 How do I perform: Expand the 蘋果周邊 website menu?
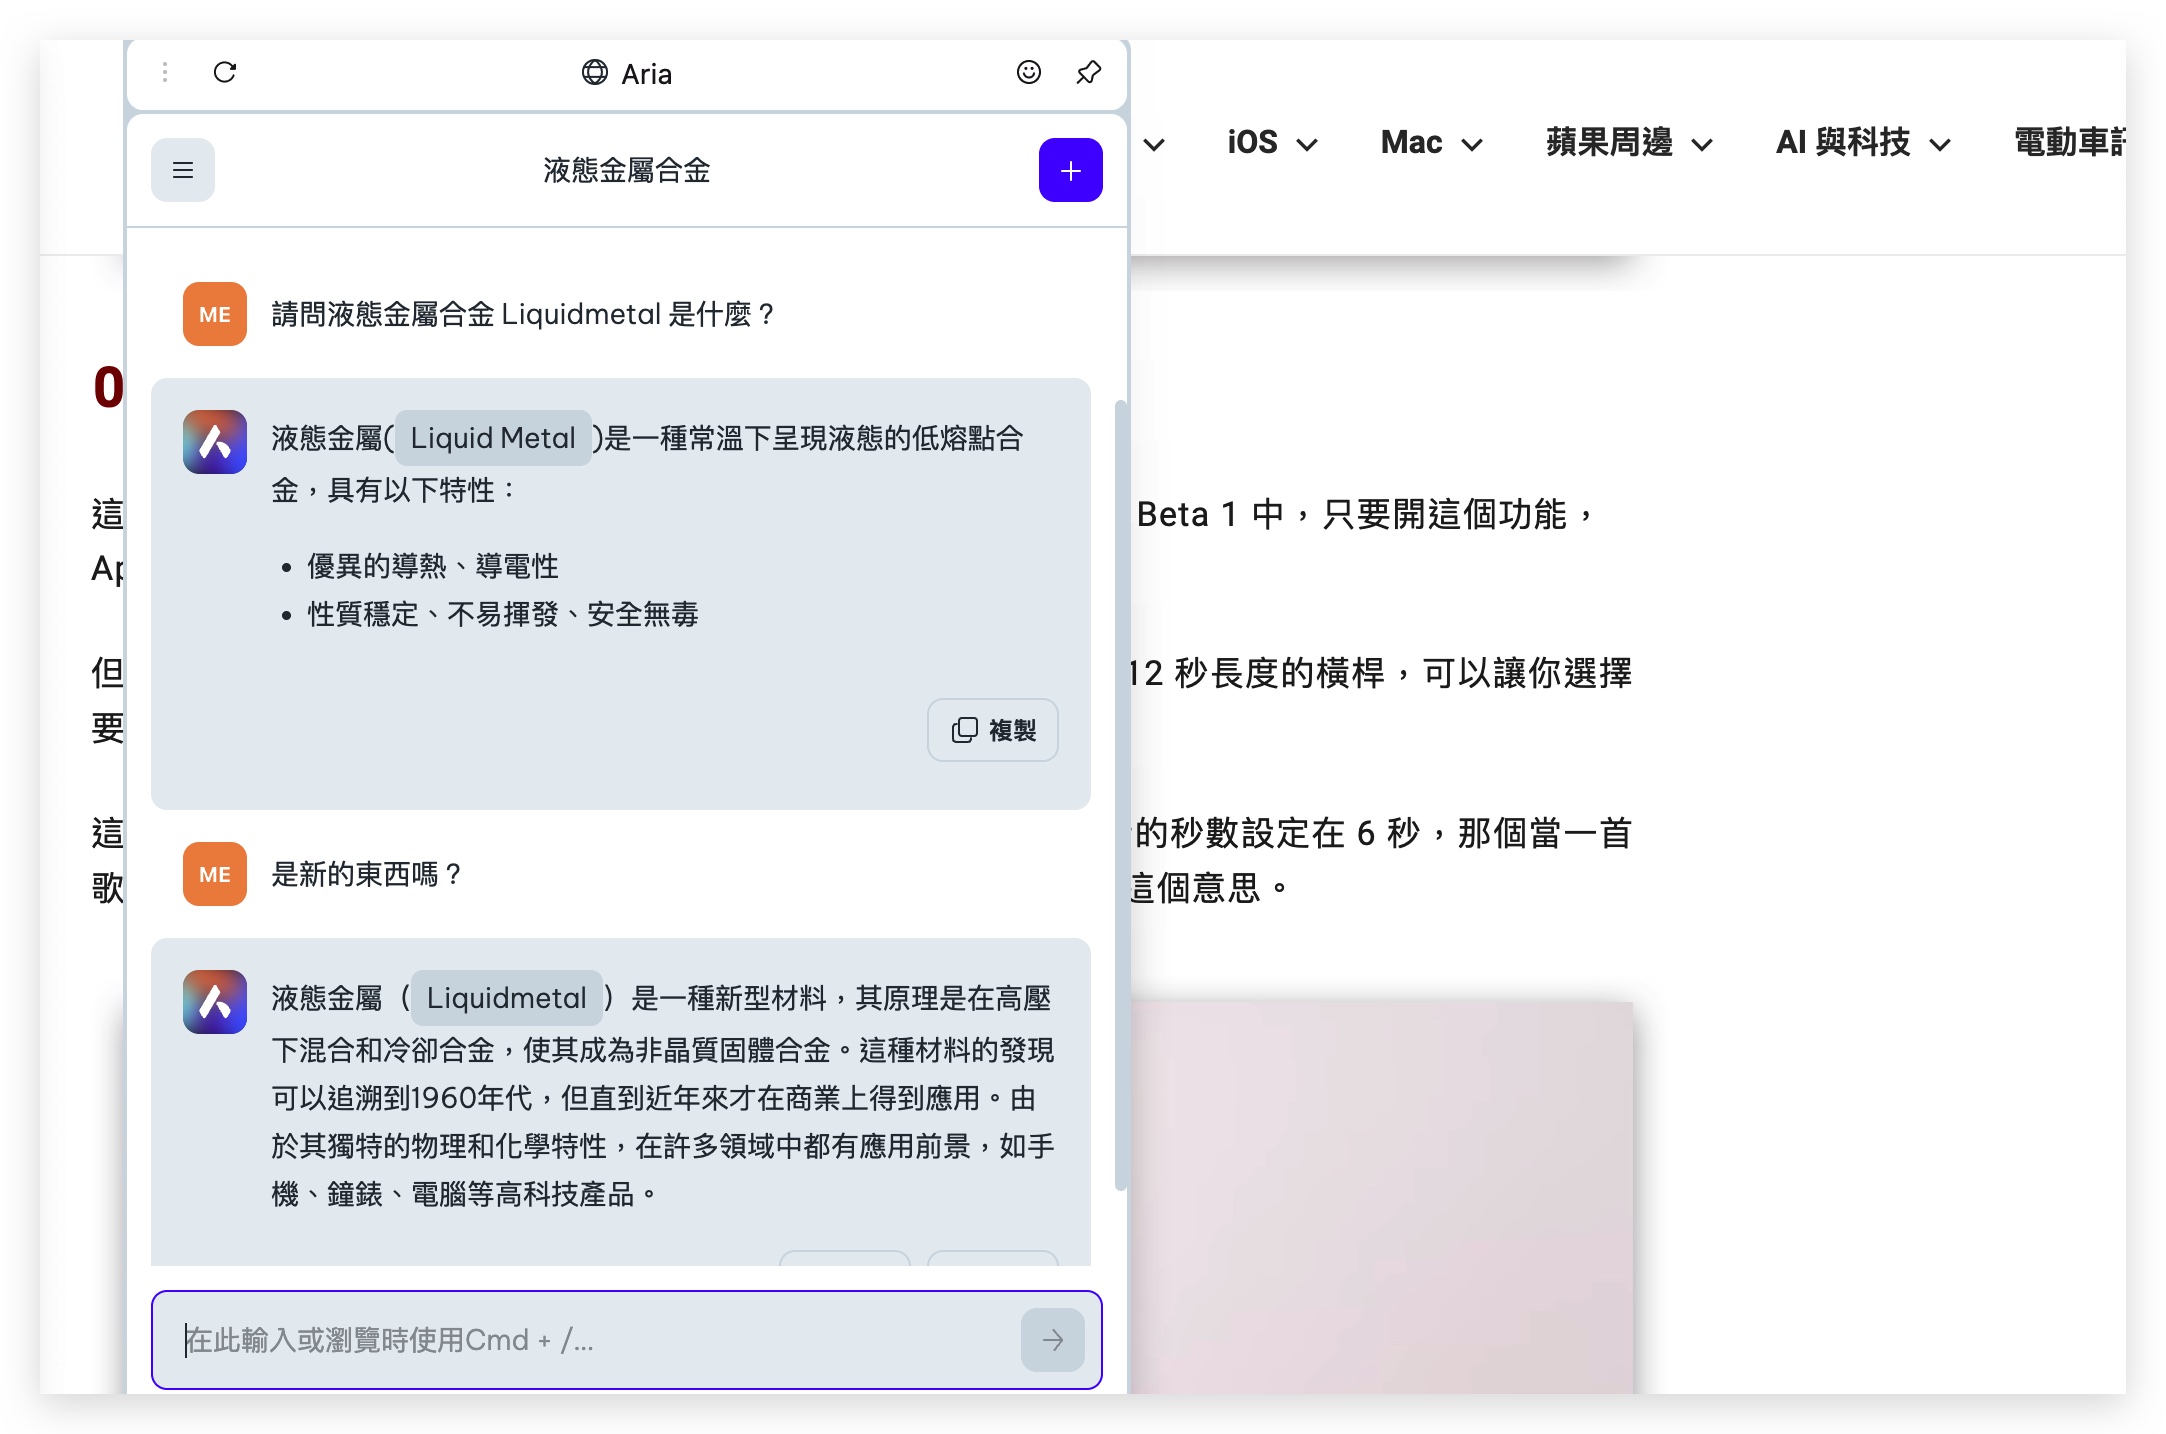1629,143
